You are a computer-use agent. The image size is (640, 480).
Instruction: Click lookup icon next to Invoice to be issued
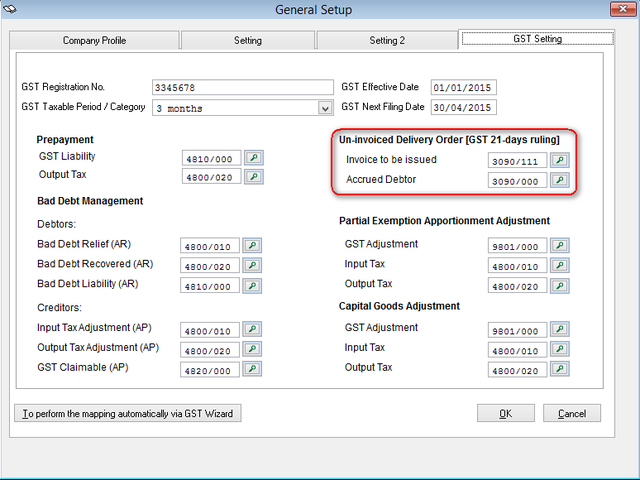[560, 160]
